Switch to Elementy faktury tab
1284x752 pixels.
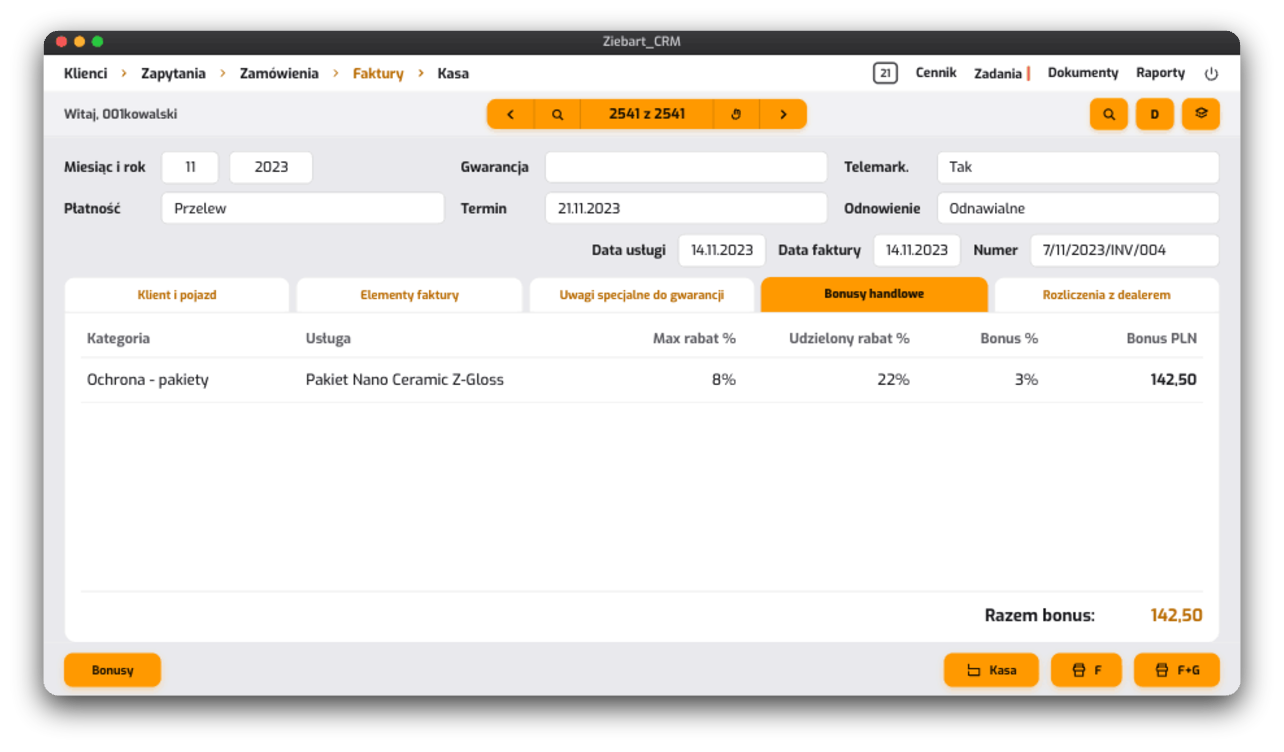(x=410, y=295)
